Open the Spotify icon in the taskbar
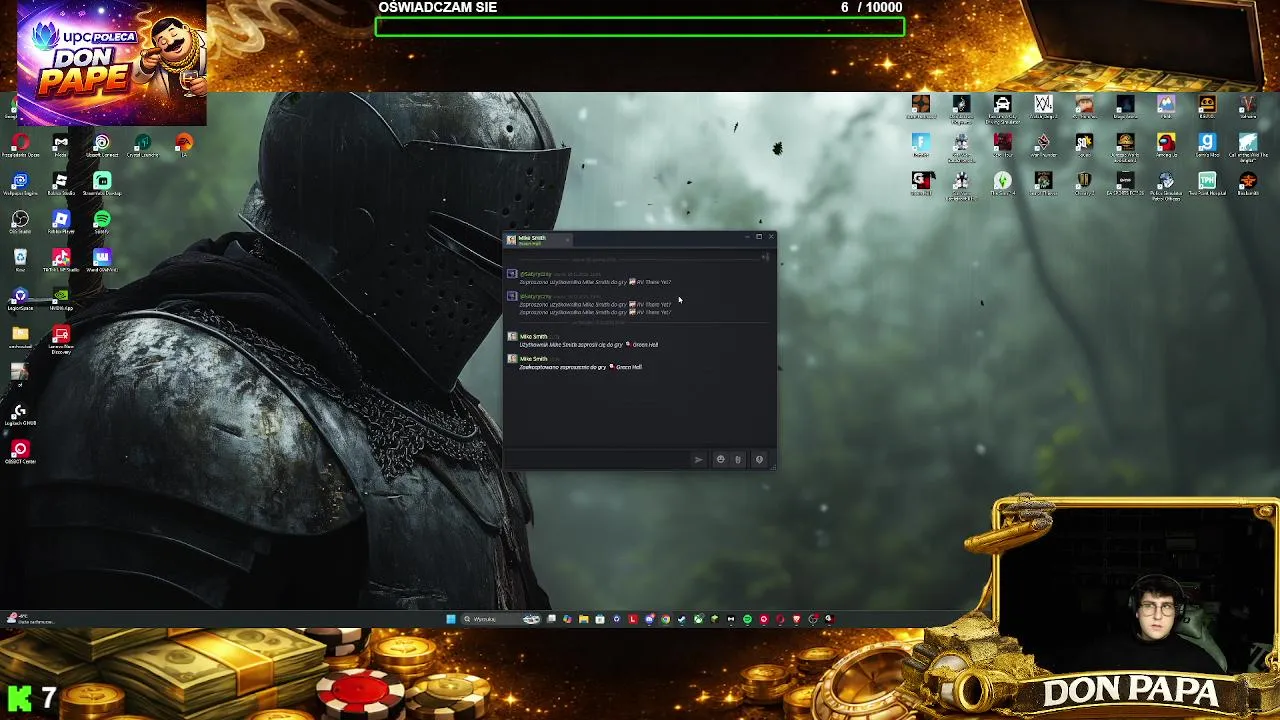 (x=747, y=619)
